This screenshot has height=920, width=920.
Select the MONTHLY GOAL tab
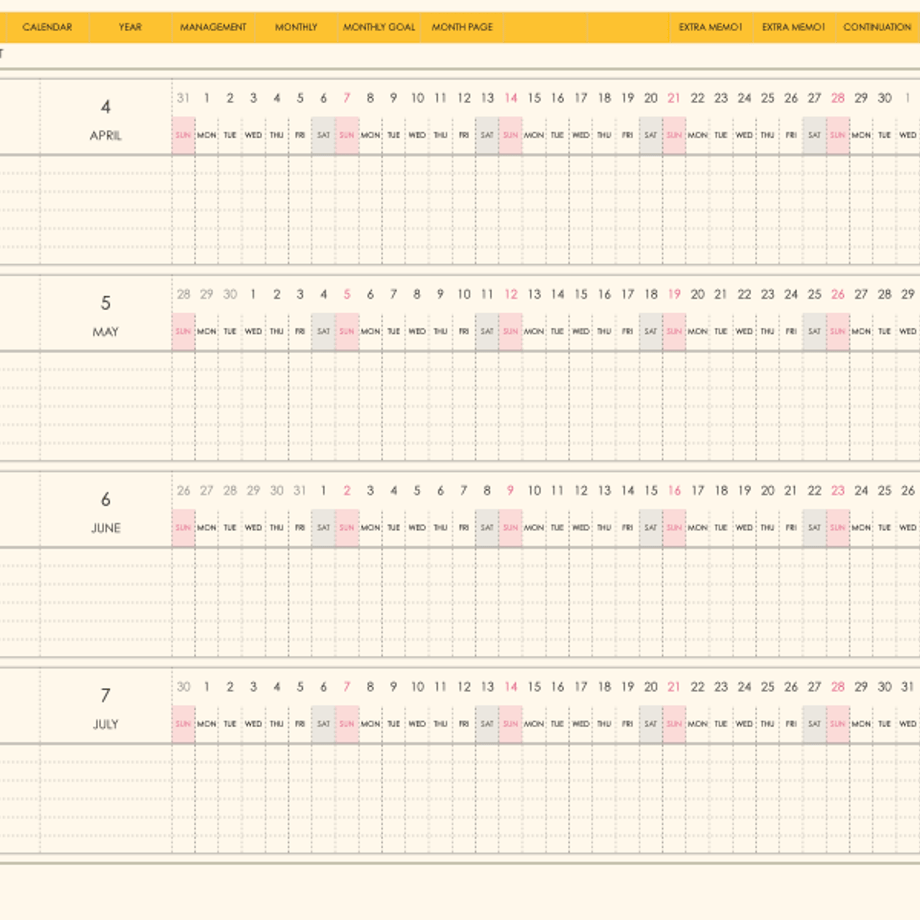(x=379, y=27)
